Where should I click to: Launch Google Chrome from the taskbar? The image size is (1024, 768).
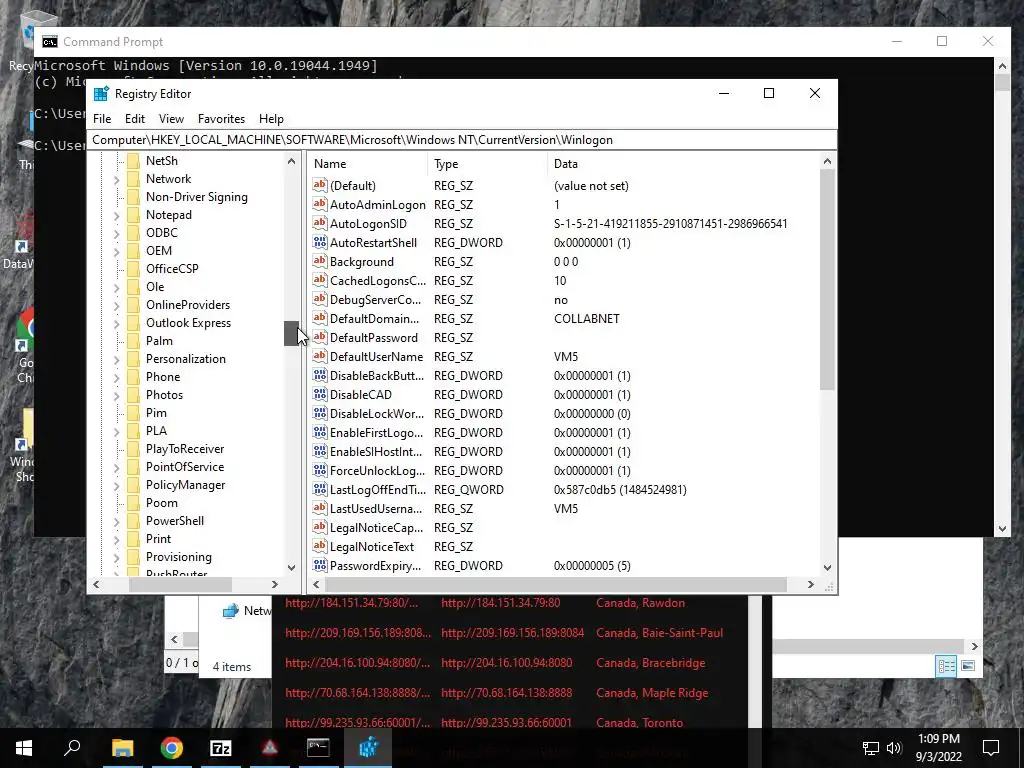172,748
